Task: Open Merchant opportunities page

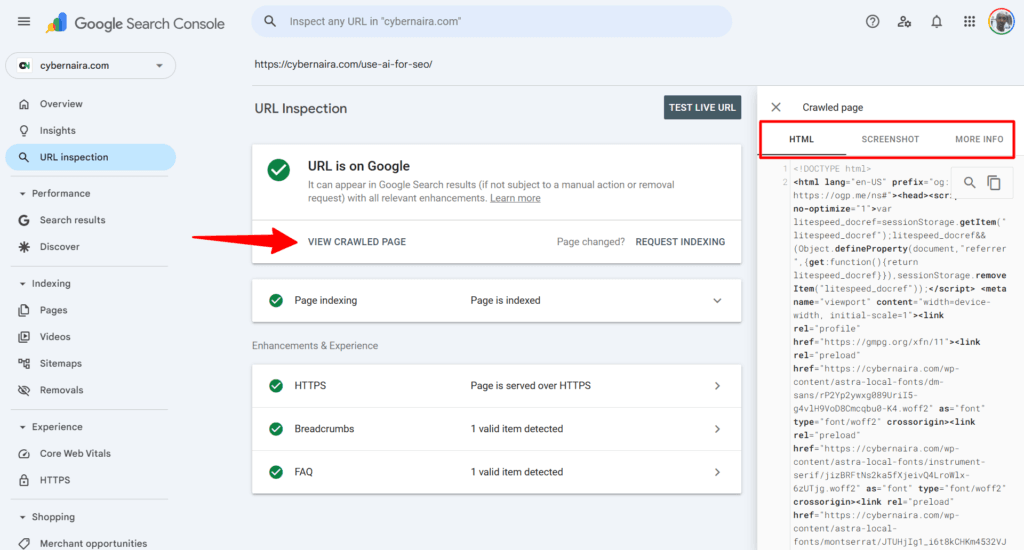Action: 93,543
